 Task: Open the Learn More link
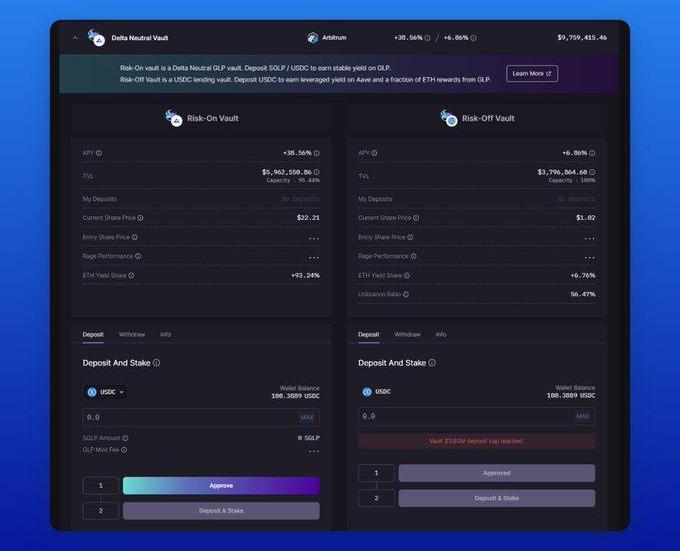532,73
